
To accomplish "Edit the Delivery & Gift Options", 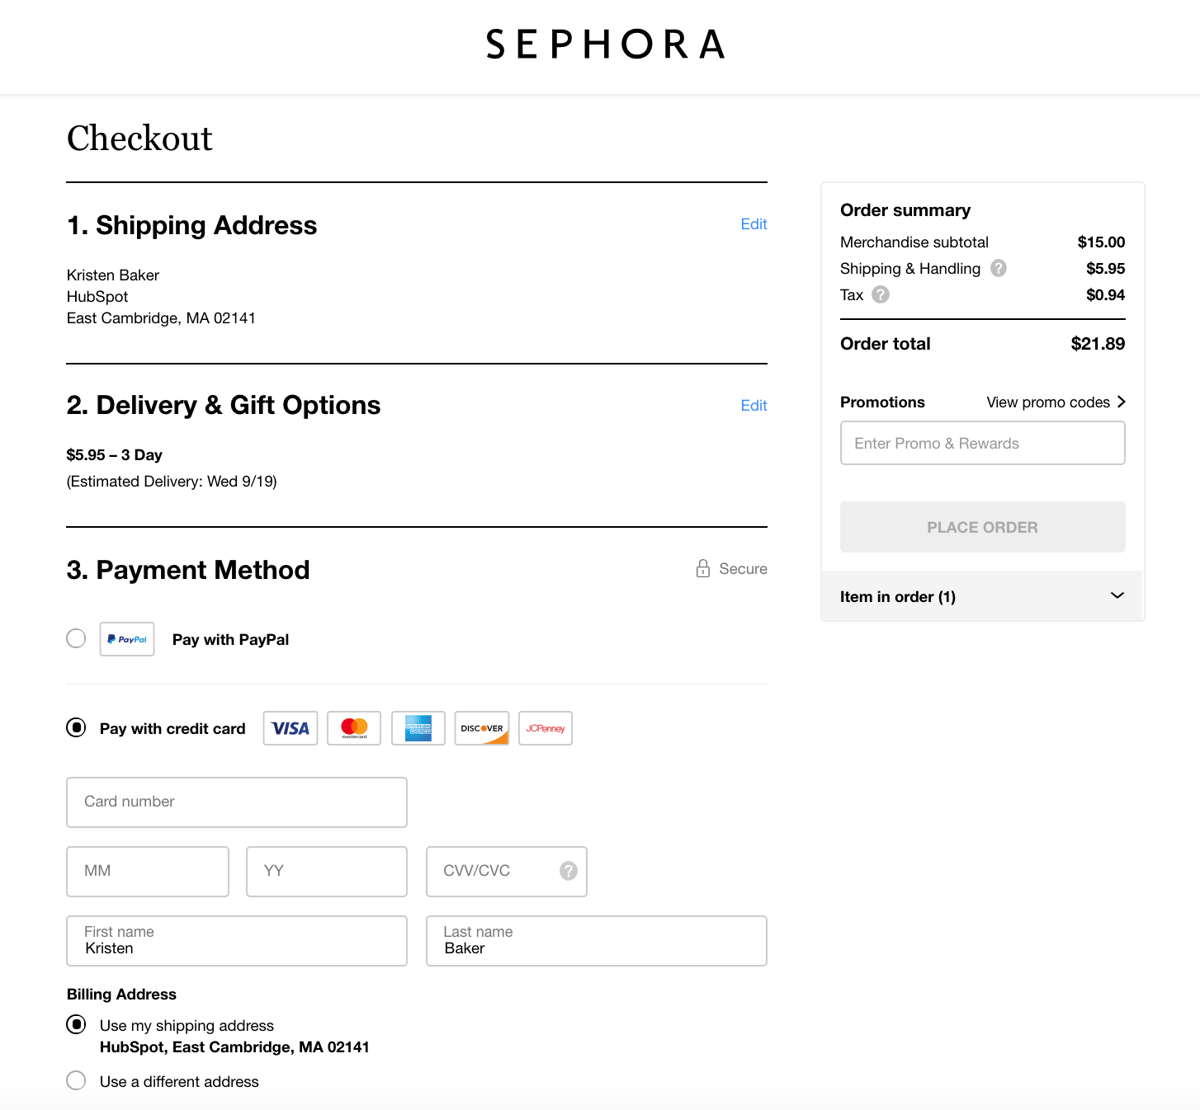I will [754, 405].
